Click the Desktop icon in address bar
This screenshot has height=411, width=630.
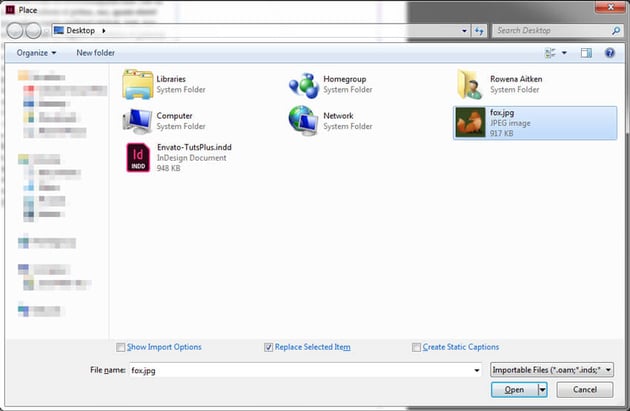[59, 30]
